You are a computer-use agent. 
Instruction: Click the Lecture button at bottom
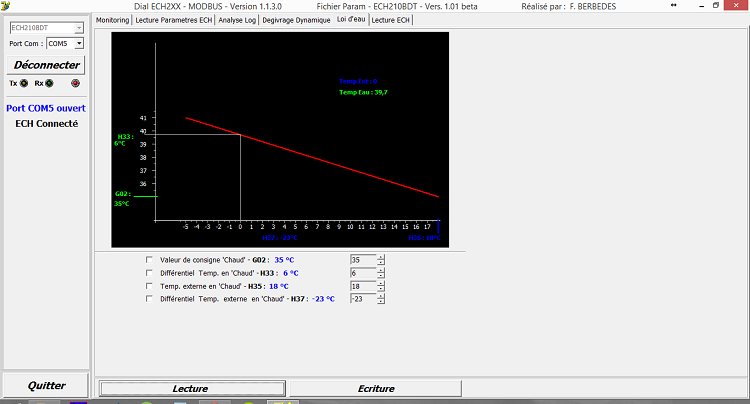pos(190,388)
